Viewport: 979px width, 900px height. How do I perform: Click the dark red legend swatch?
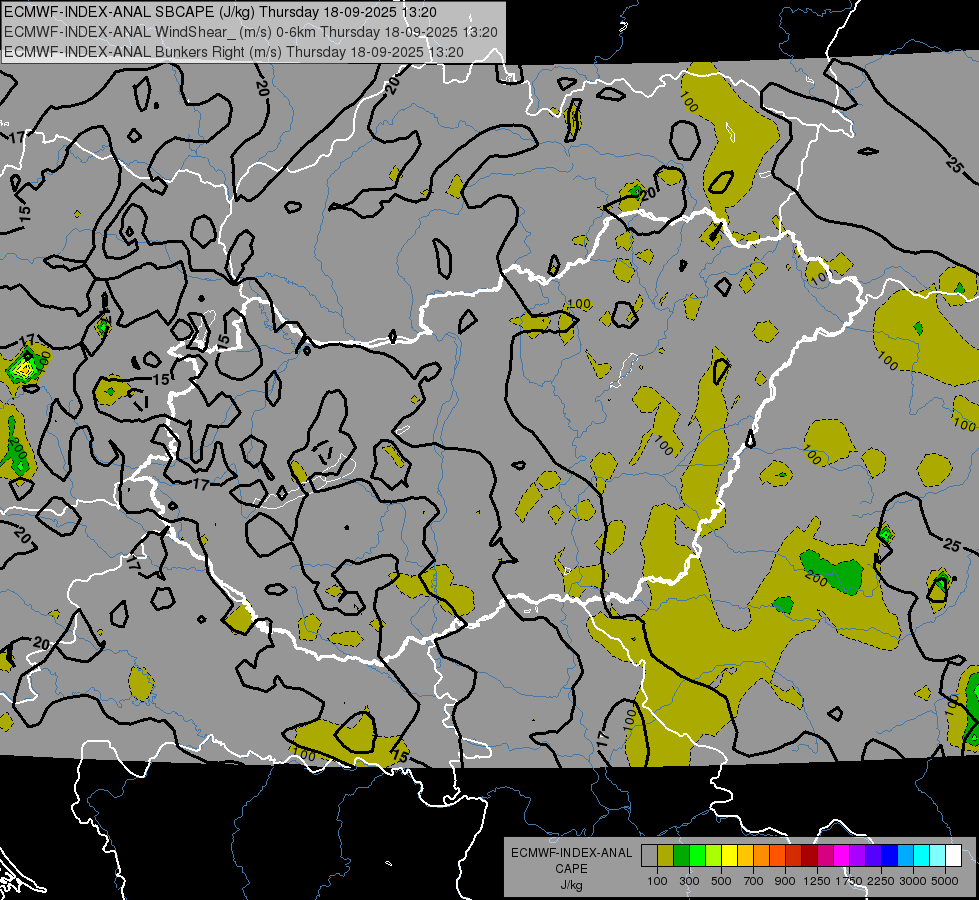pos(809,855)
